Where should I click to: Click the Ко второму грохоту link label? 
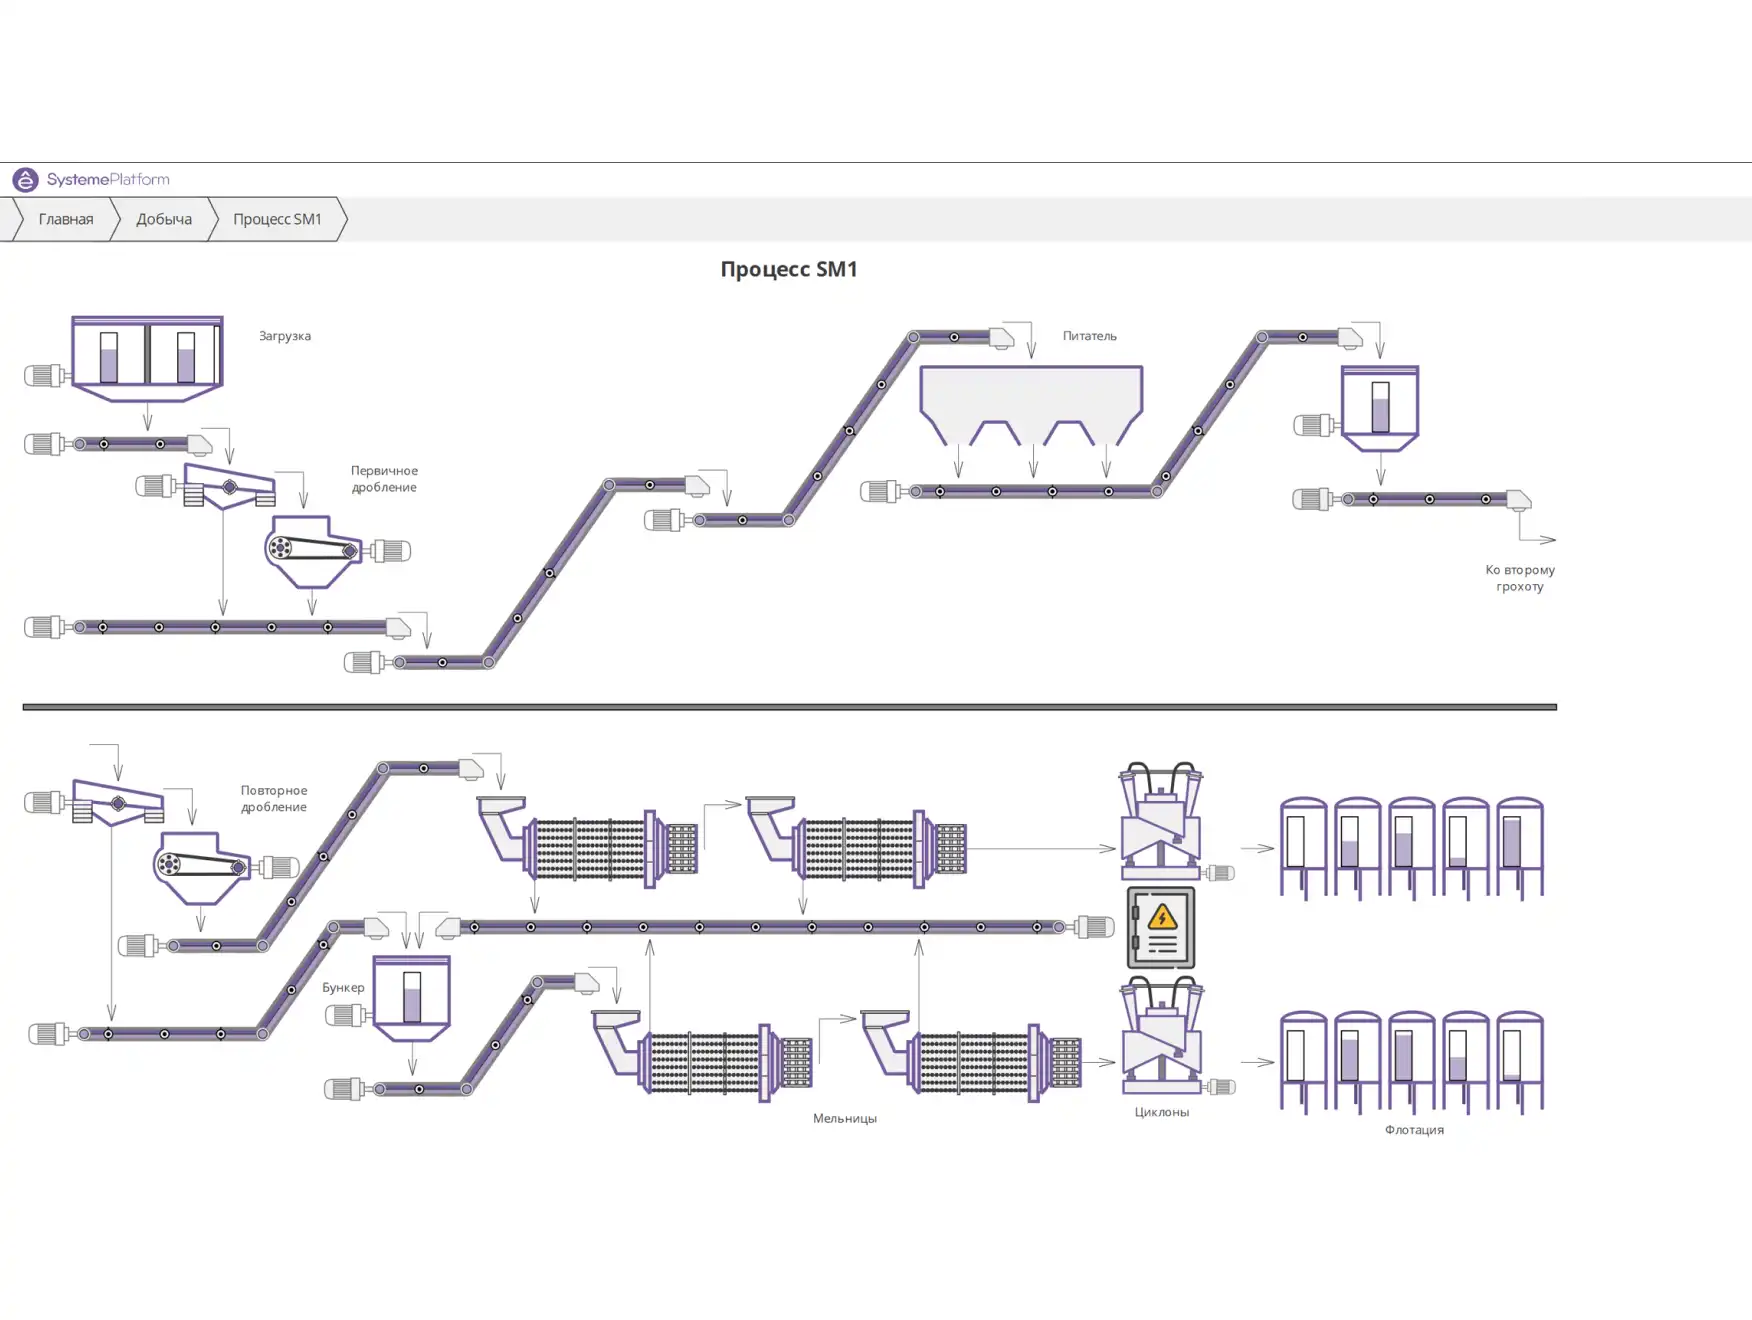[1519, 578]
